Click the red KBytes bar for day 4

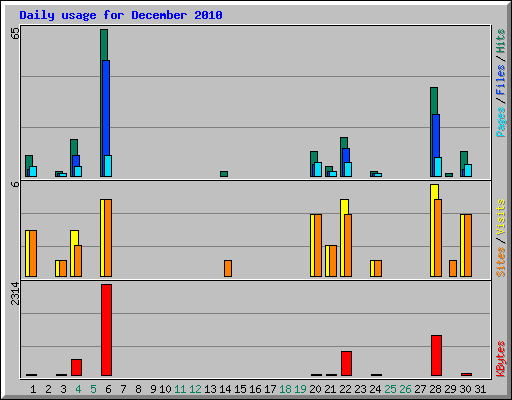(76, 368)
